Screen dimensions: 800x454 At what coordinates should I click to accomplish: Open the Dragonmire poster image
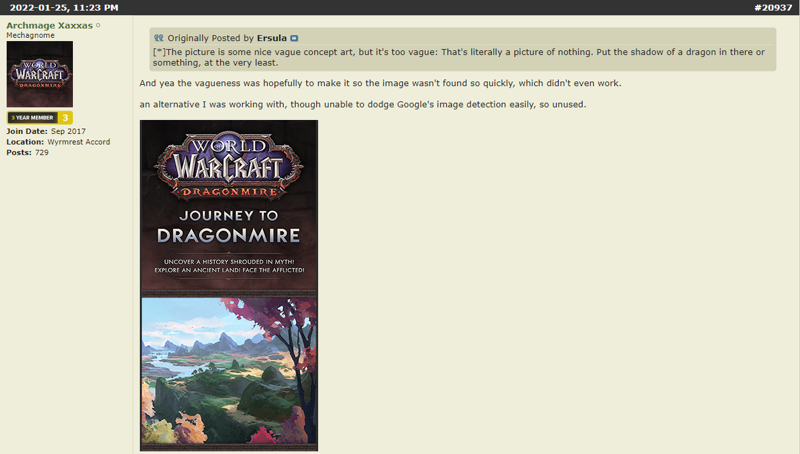point(229,286)
